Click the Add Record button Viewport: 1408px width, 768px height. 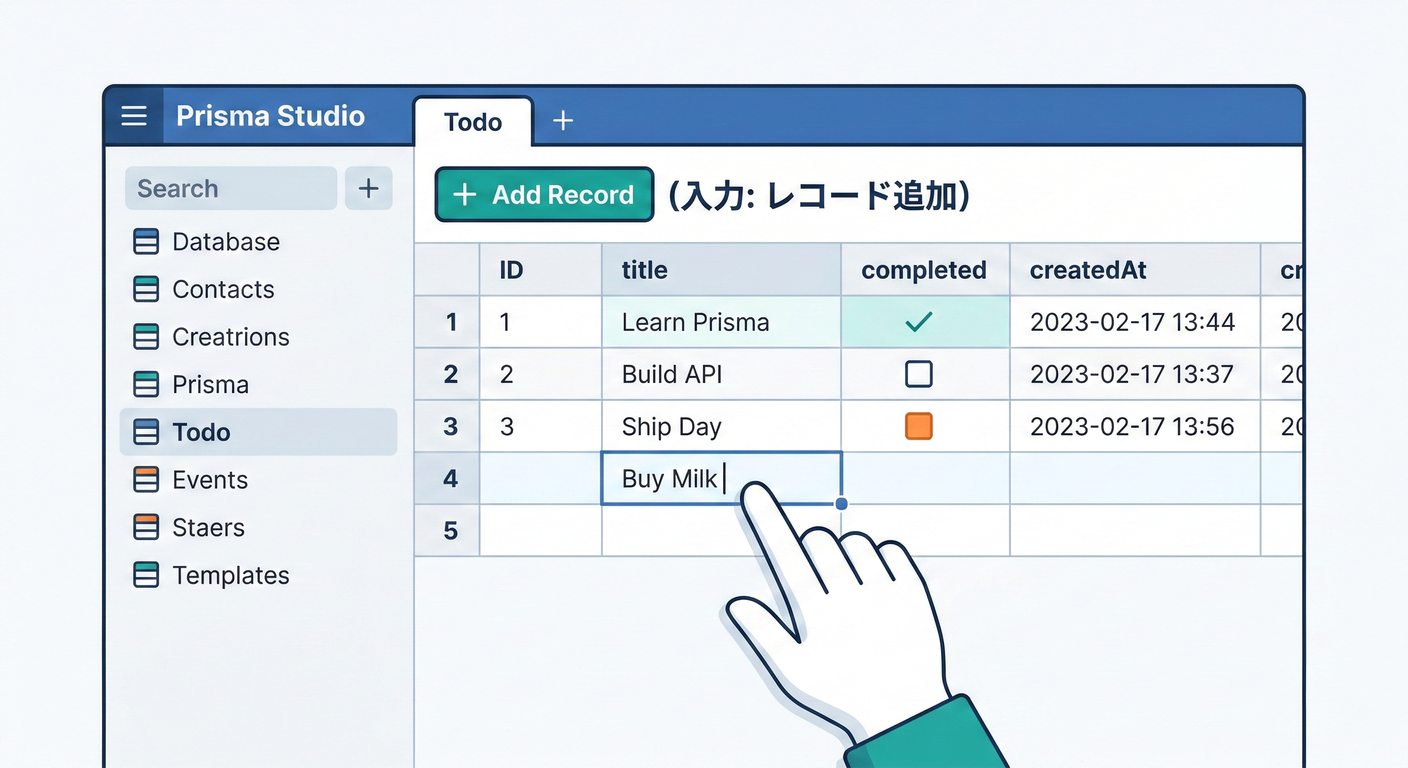tap(543, 194)
